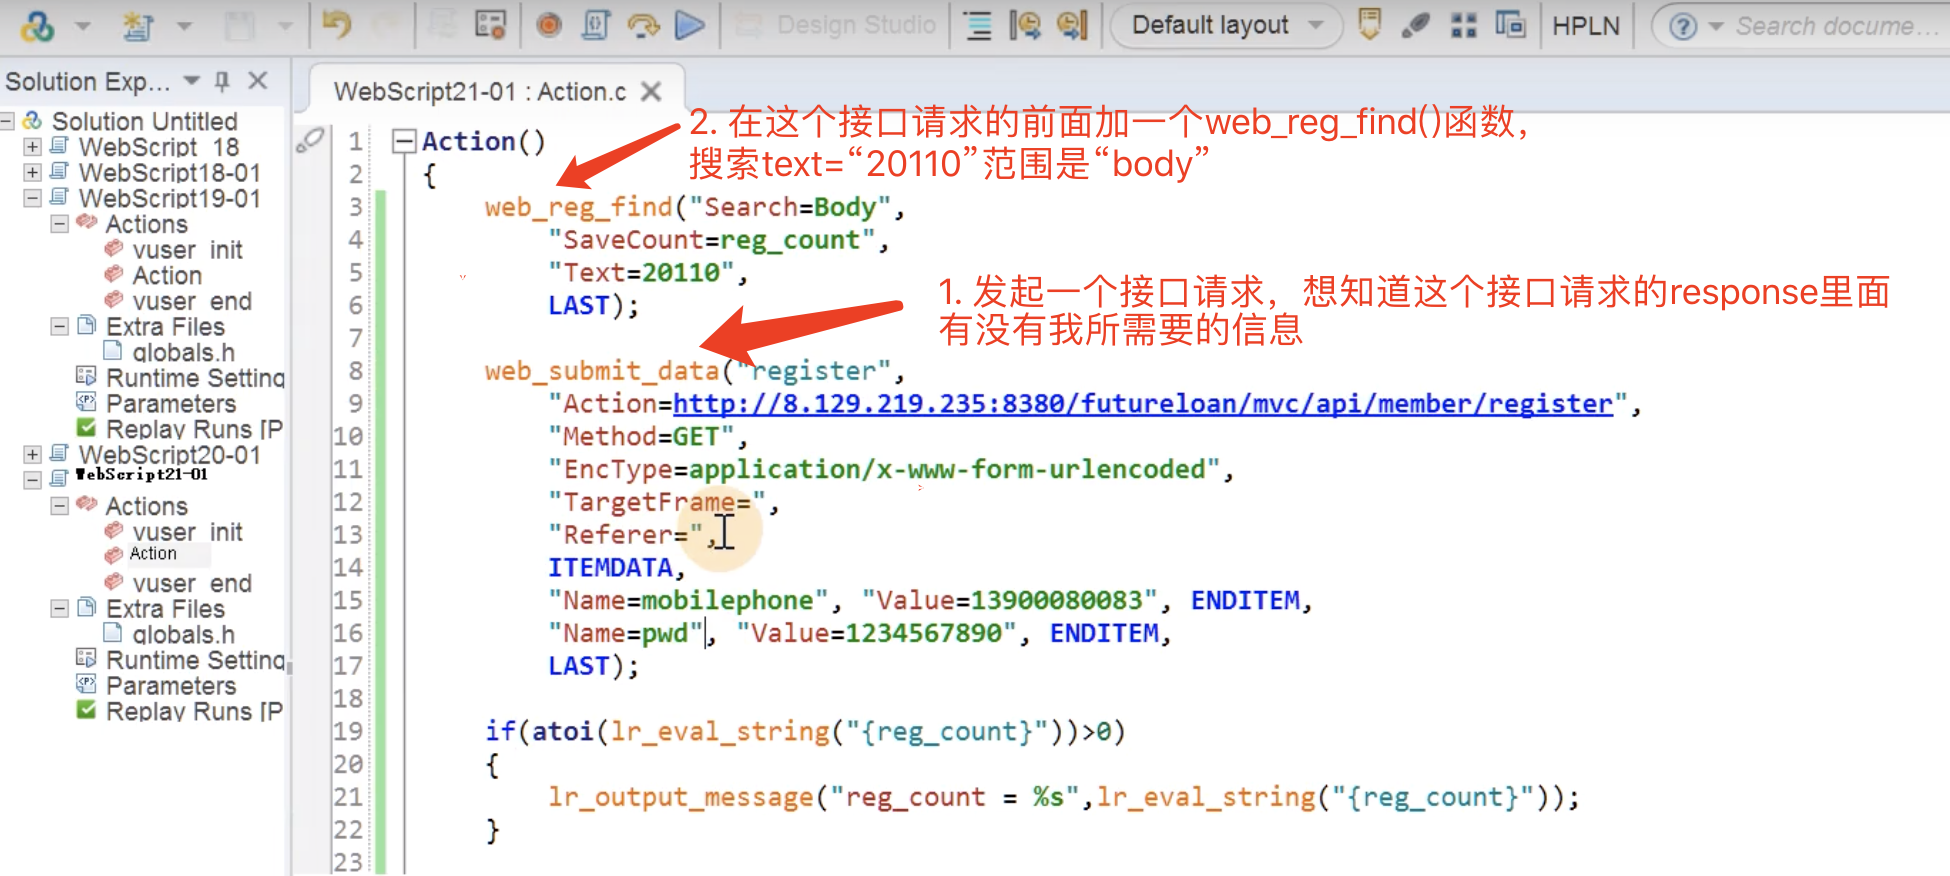Click the Search documentation field
1950x876 pixels.
point(1840,26)
